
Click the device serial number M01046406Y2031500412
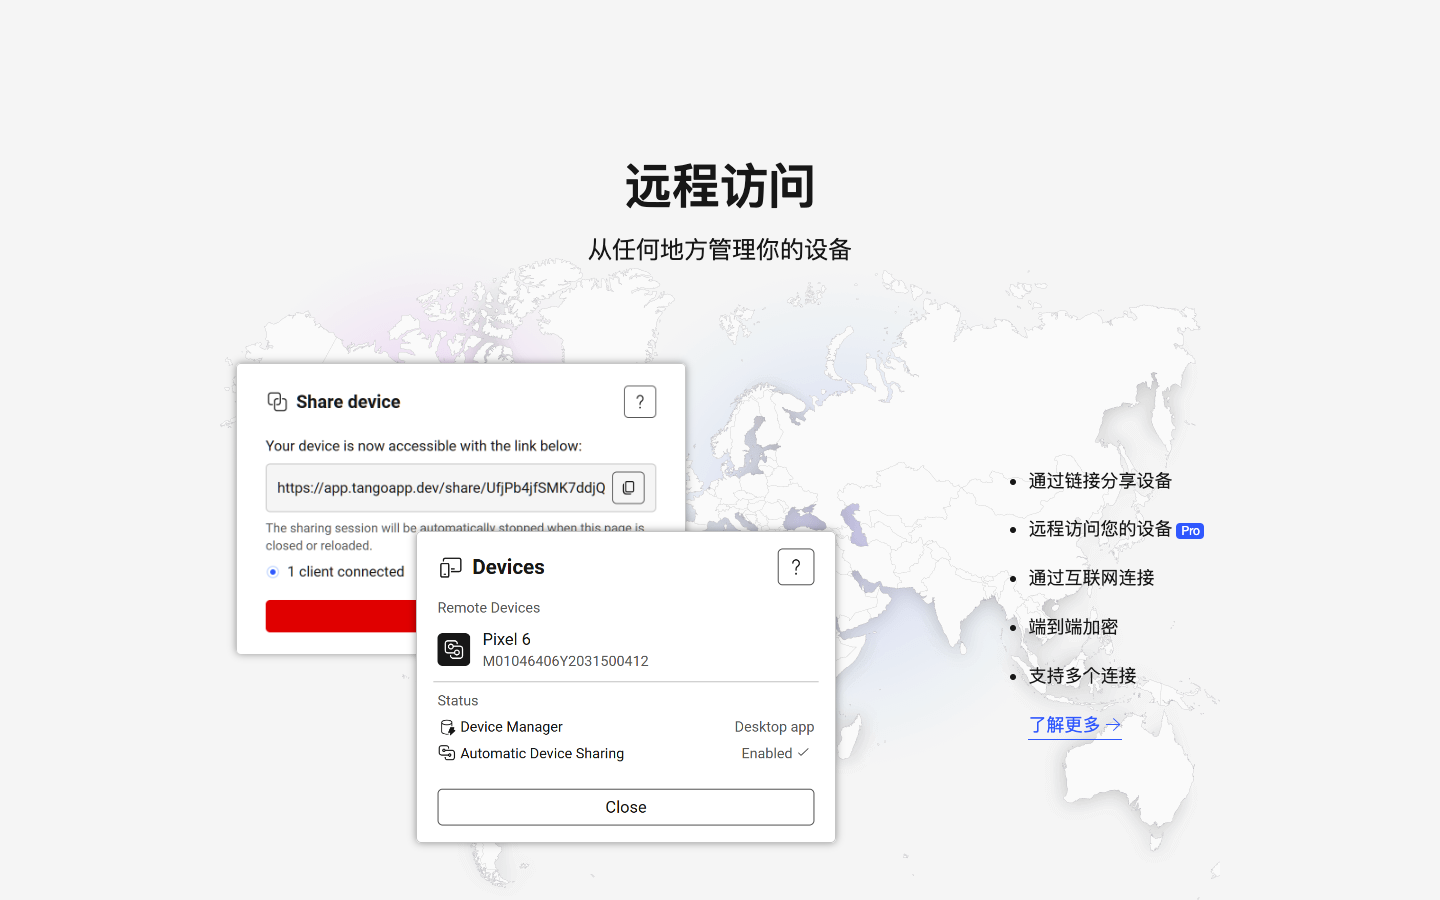[x=565, y=661]
